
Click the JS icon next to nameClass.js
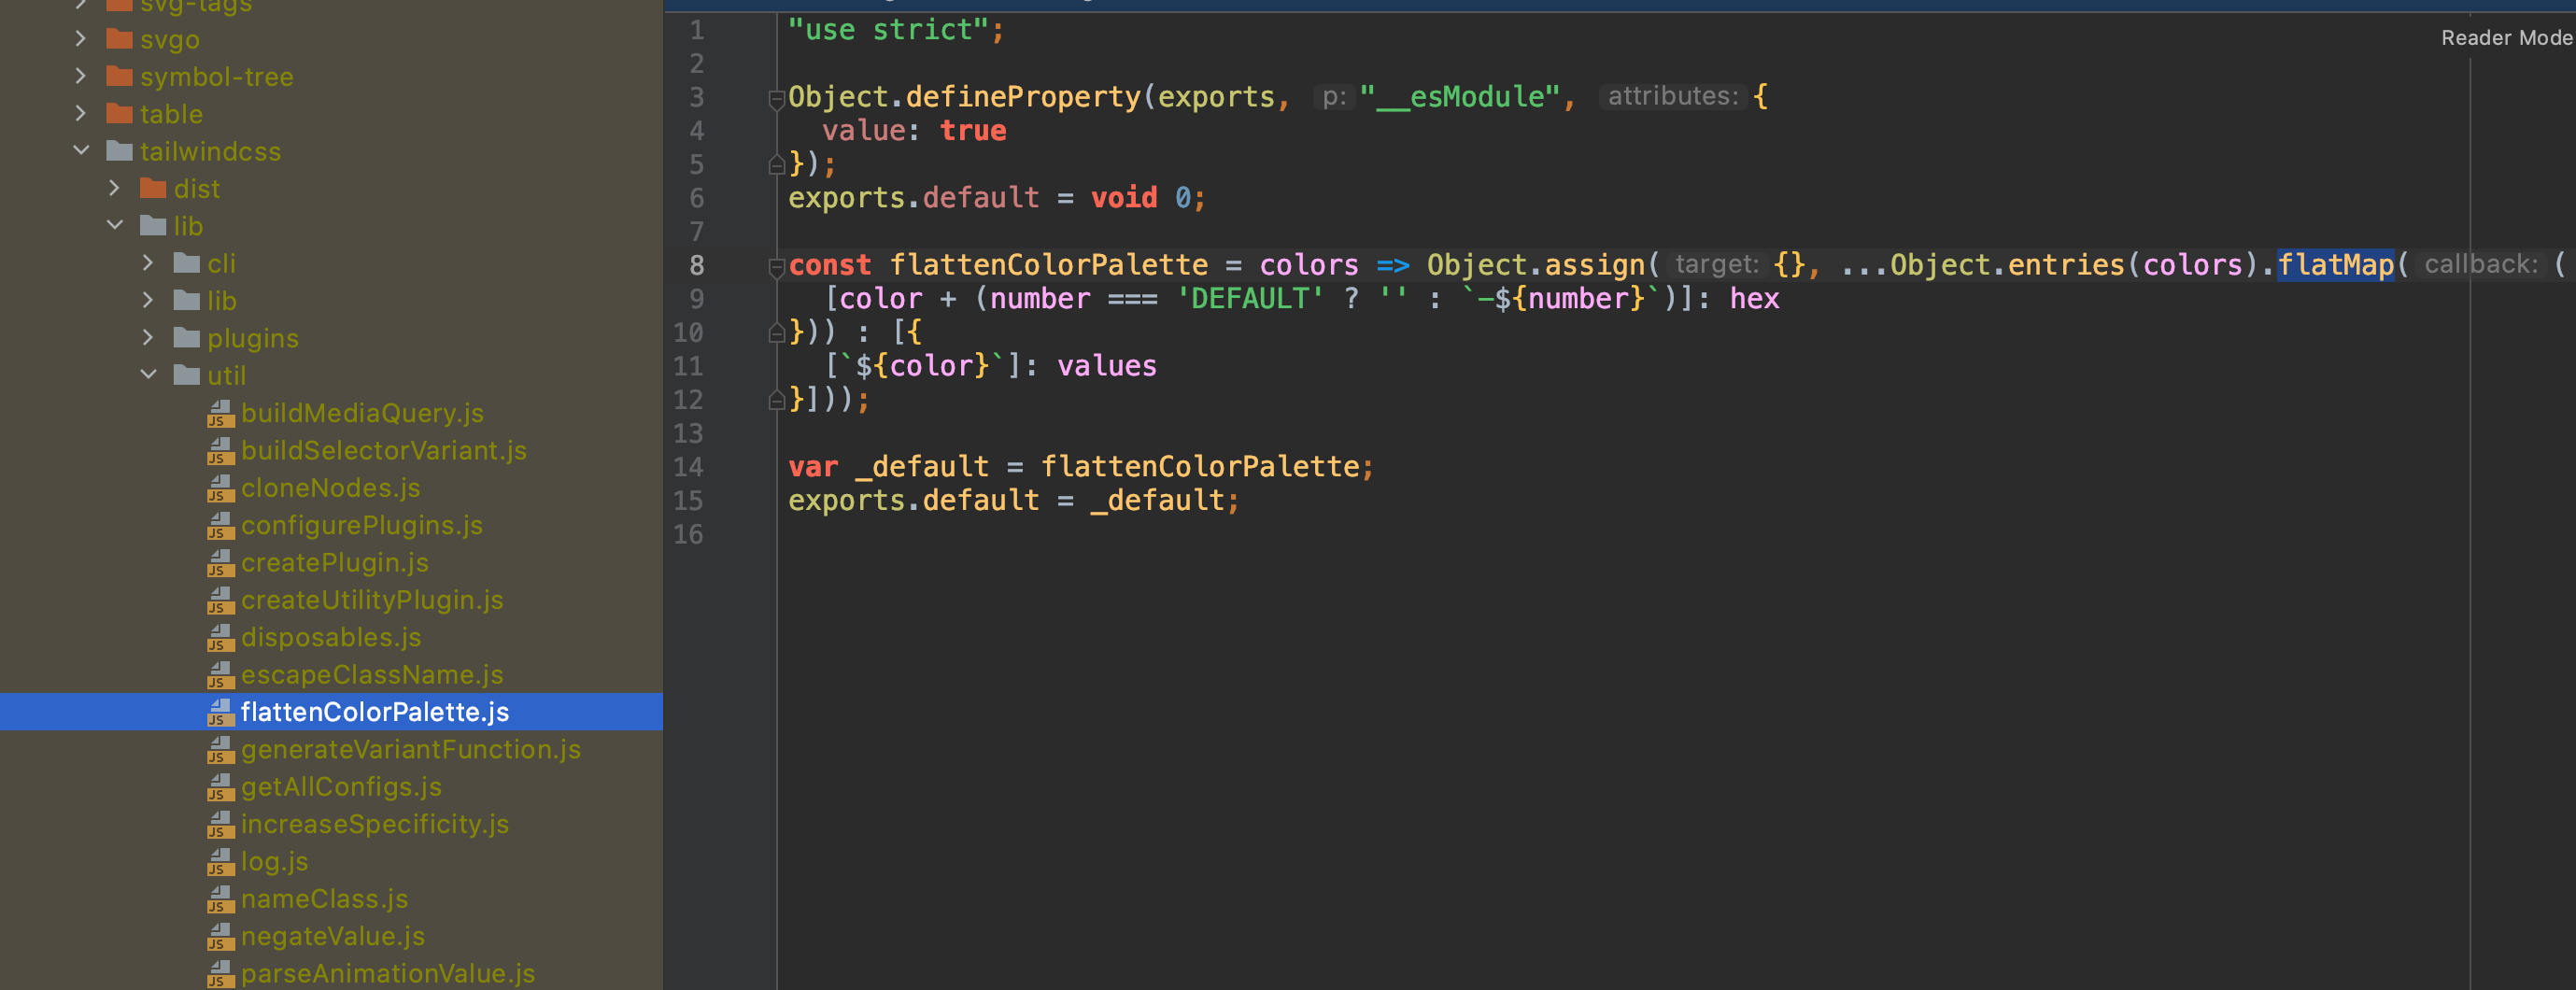click(221, 899)
